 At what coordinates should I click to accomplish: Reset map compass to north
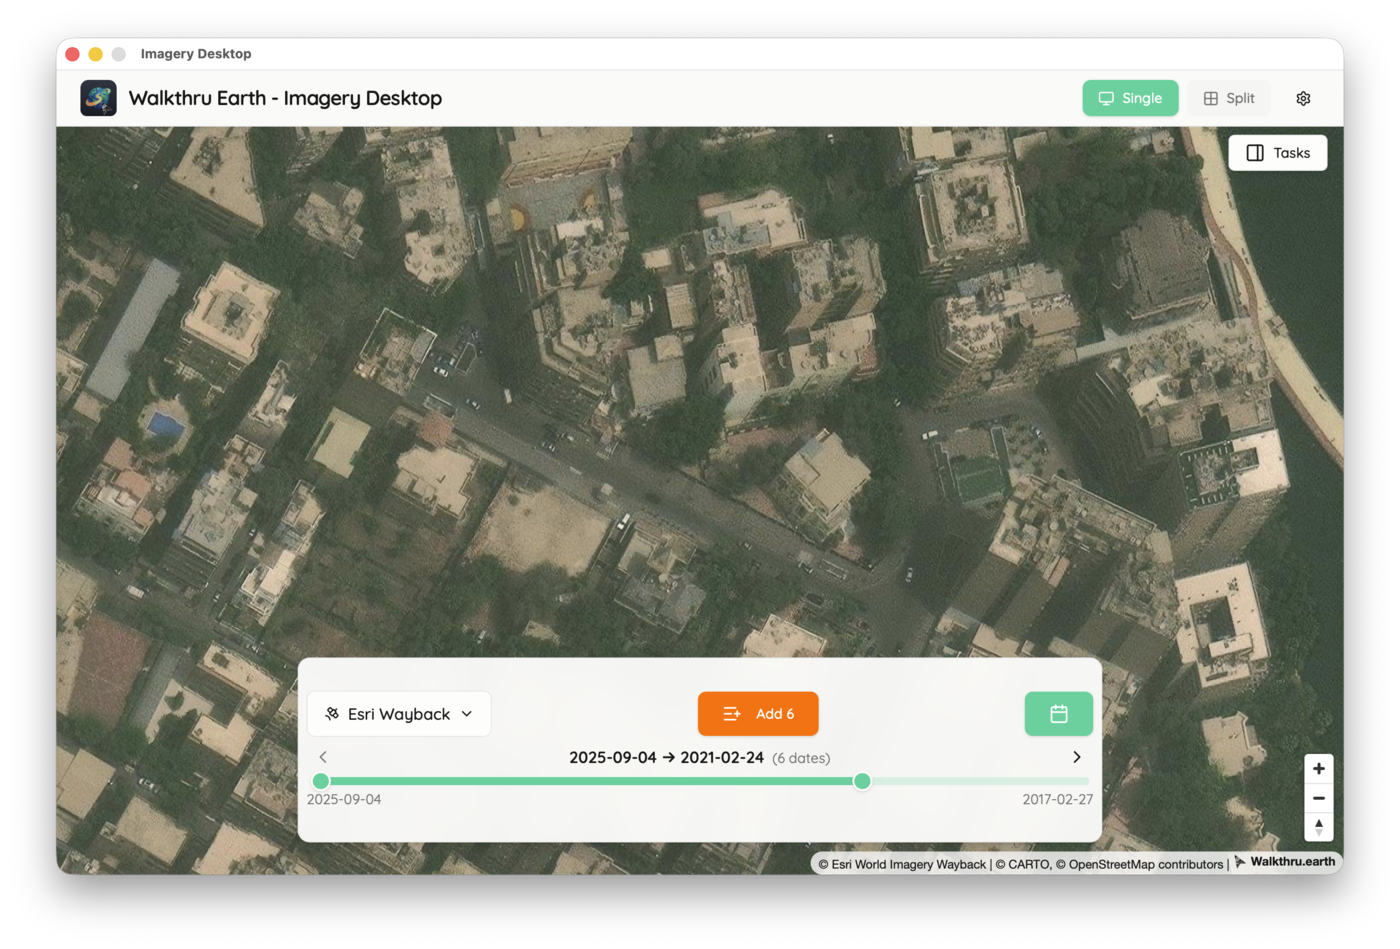pos(1318,826)
